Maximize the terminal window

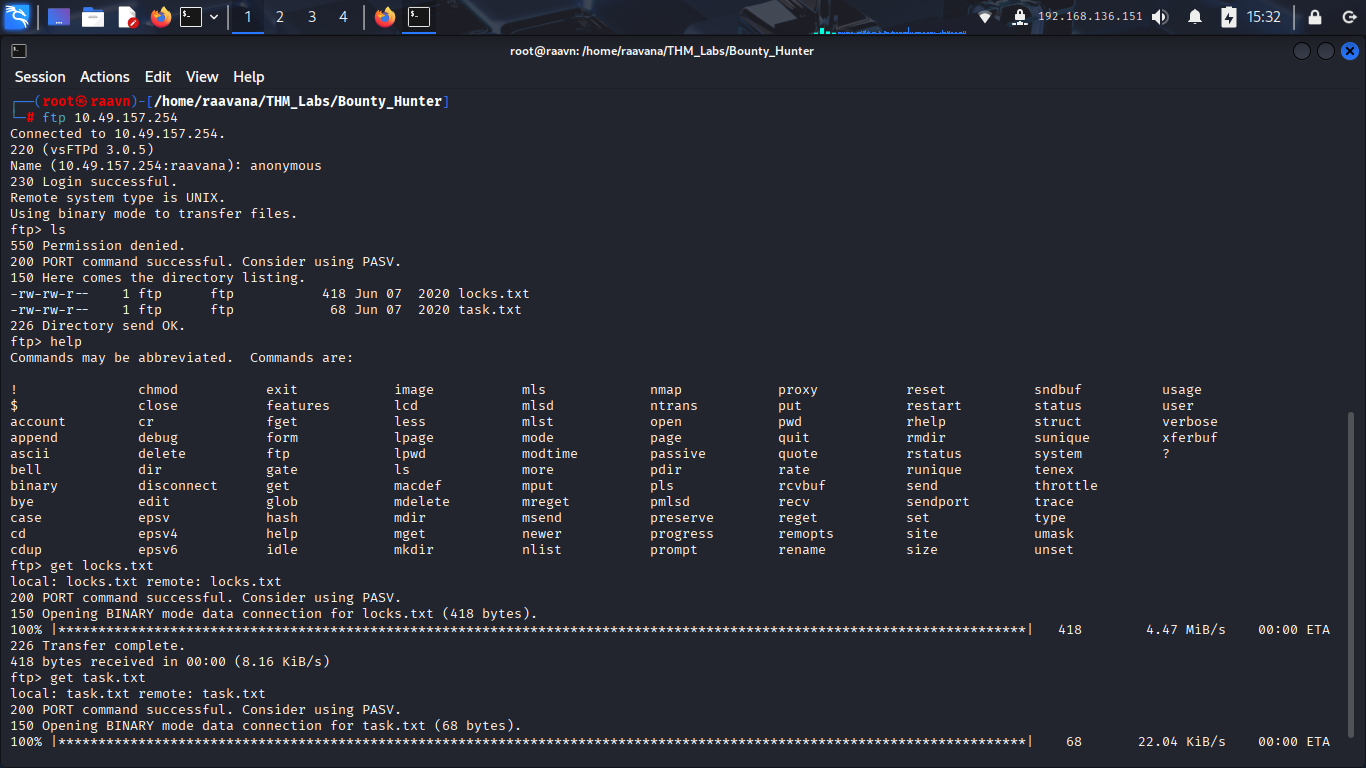coord(1325,51)
